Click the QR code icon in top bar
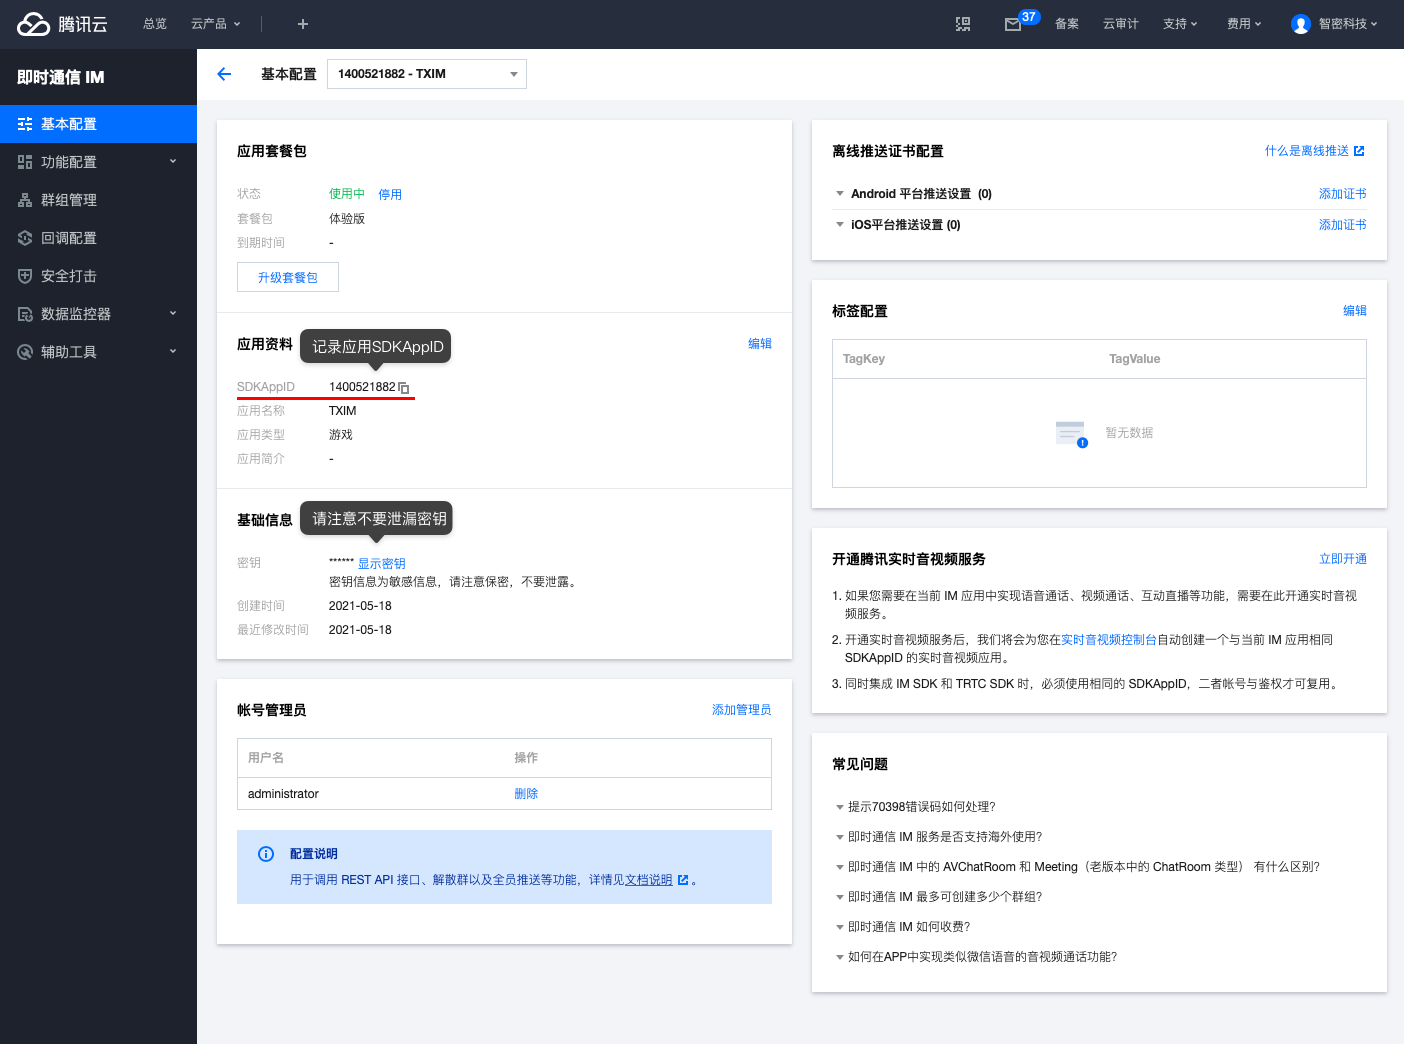The height and width of the screenshot is (1044, 1404). (x=962, y=23)
